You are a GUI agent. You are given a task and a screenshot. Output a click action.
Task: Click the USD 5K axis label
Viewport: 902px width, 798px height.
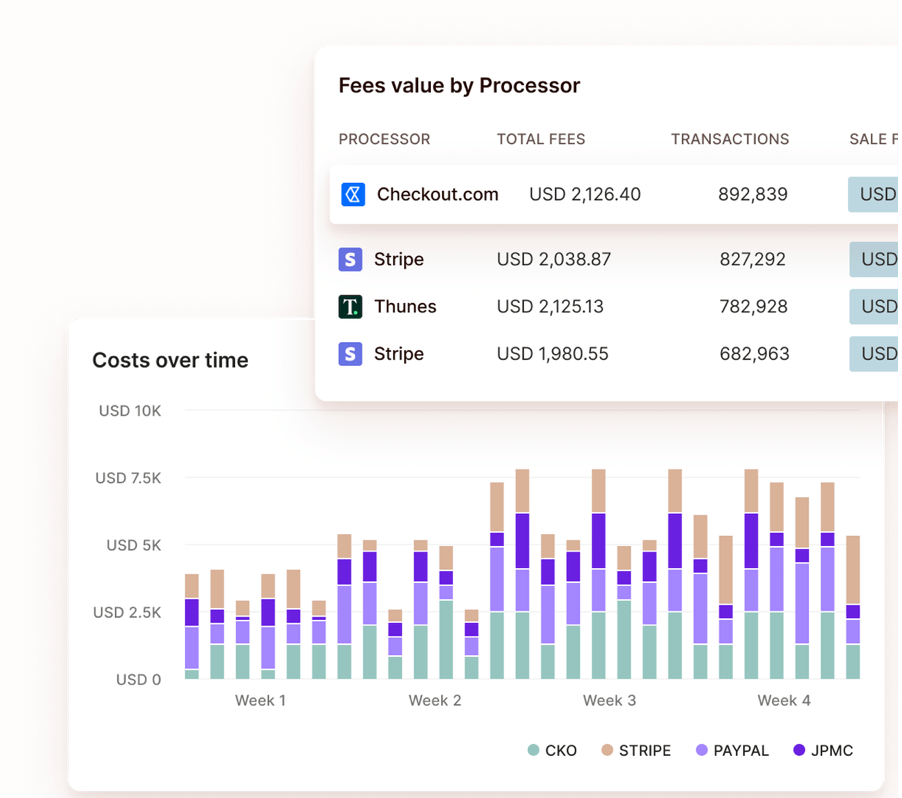click(x=134, y=545)
